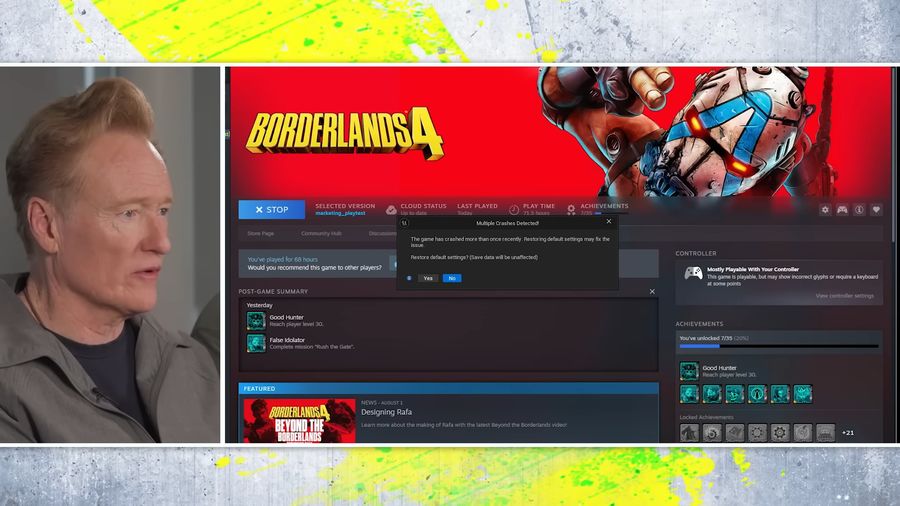Click the You've unlocked 7/35 text
Image resolution: width=900 pixels, height=506 pixels.
pyautogui.click(x=705, y=338)
